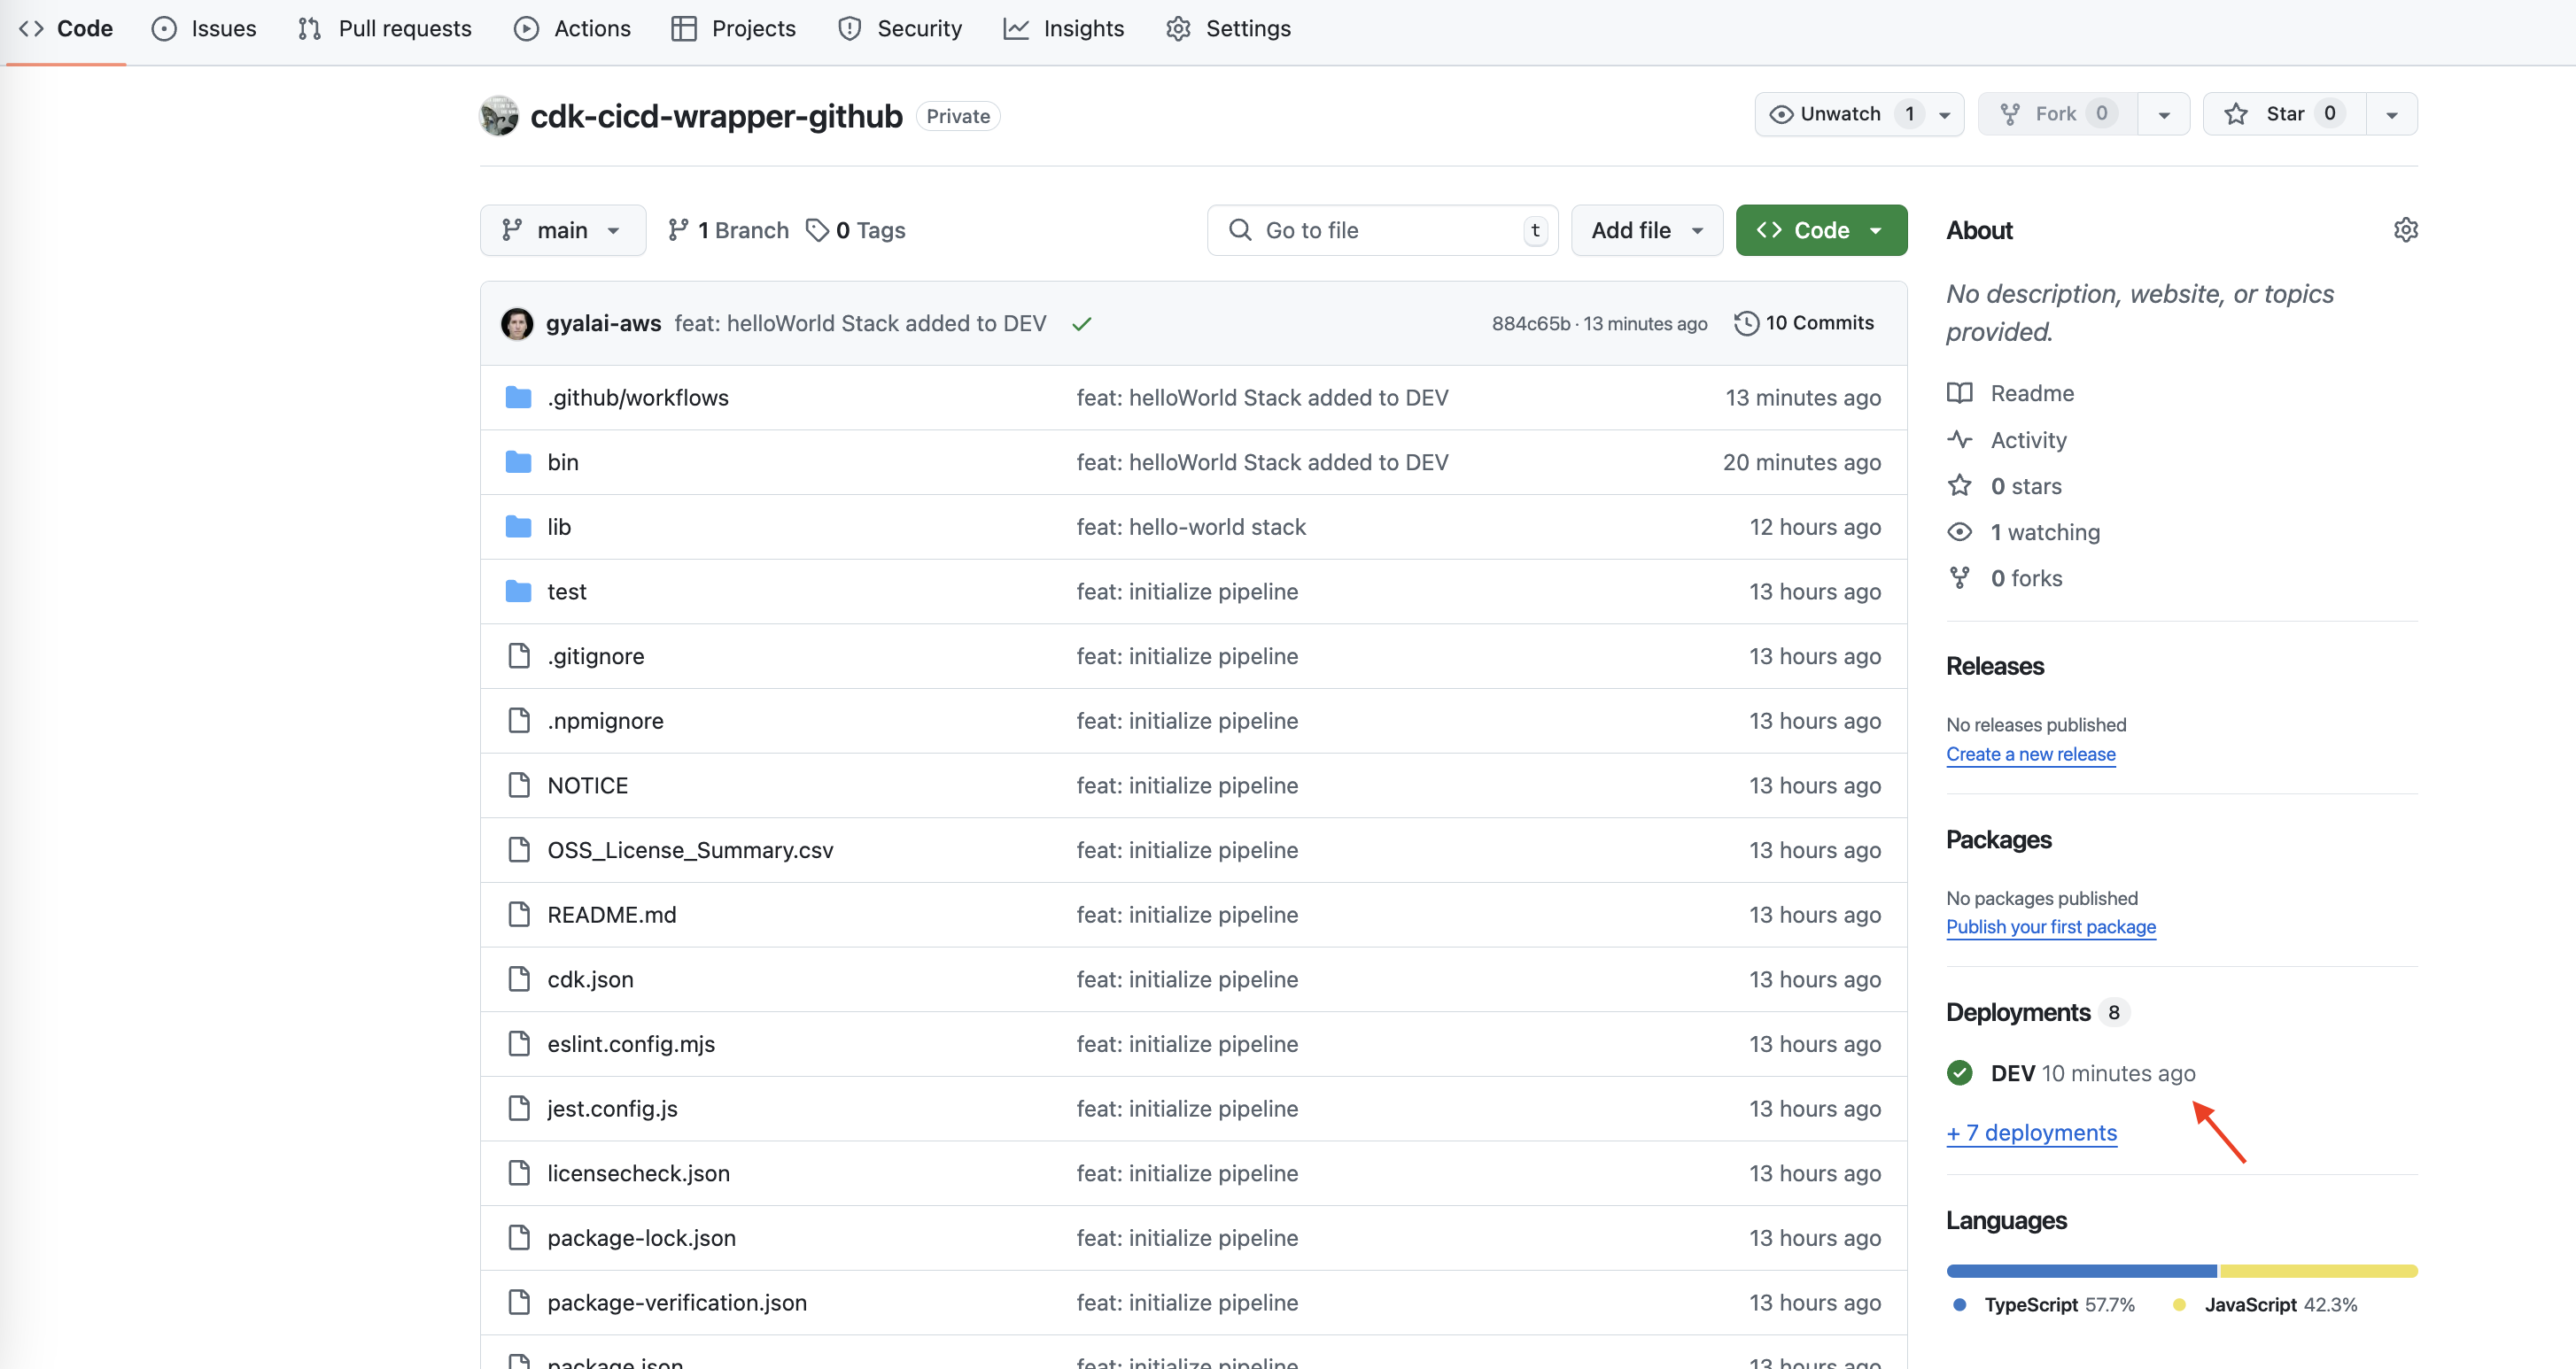Open the Pull requests tab
The width and height of the screenshot is (2576, 1369).
tap(385, 29)
